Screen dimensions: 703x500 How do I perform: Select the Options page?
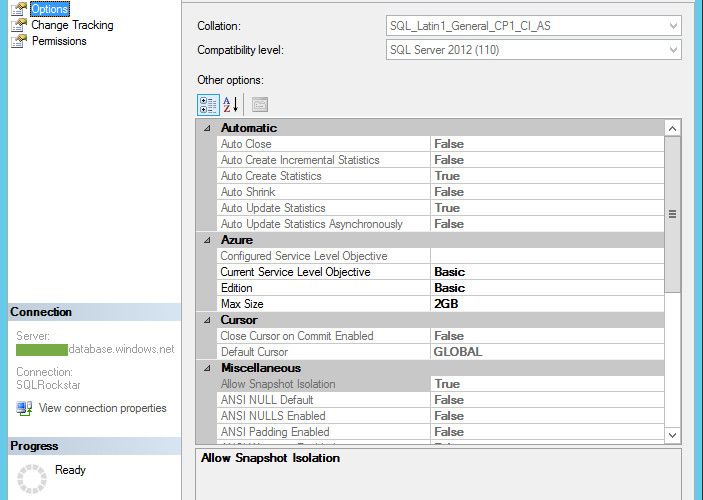49,9
